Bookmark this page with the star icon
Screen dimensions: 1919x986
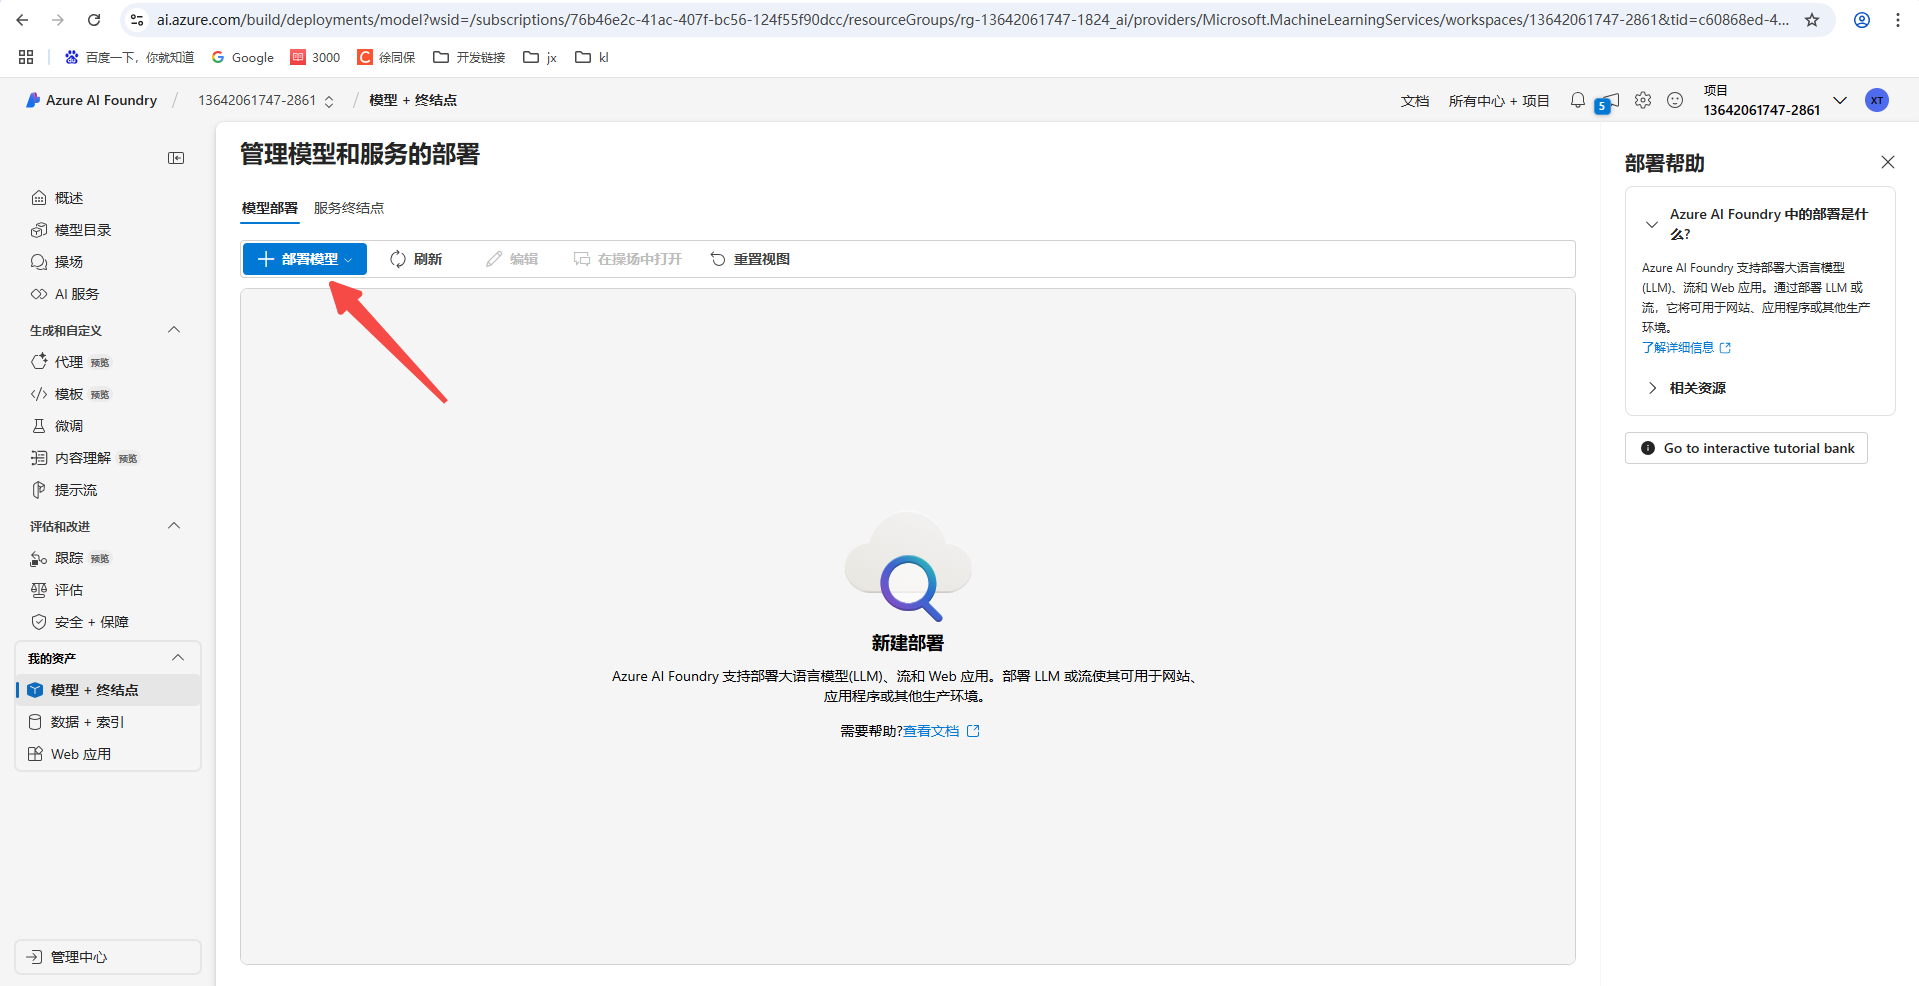[1812, 20]
